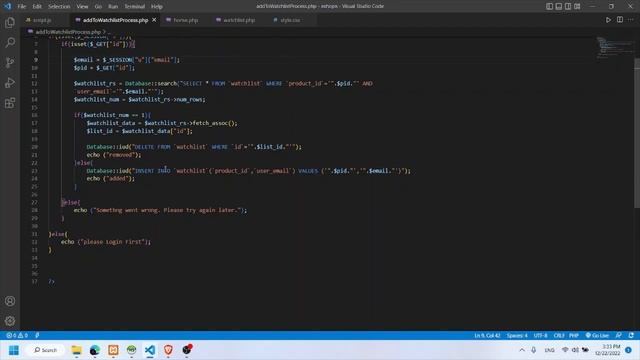Open the Terminal menu
640x360 pixels.
pos(135,7)
